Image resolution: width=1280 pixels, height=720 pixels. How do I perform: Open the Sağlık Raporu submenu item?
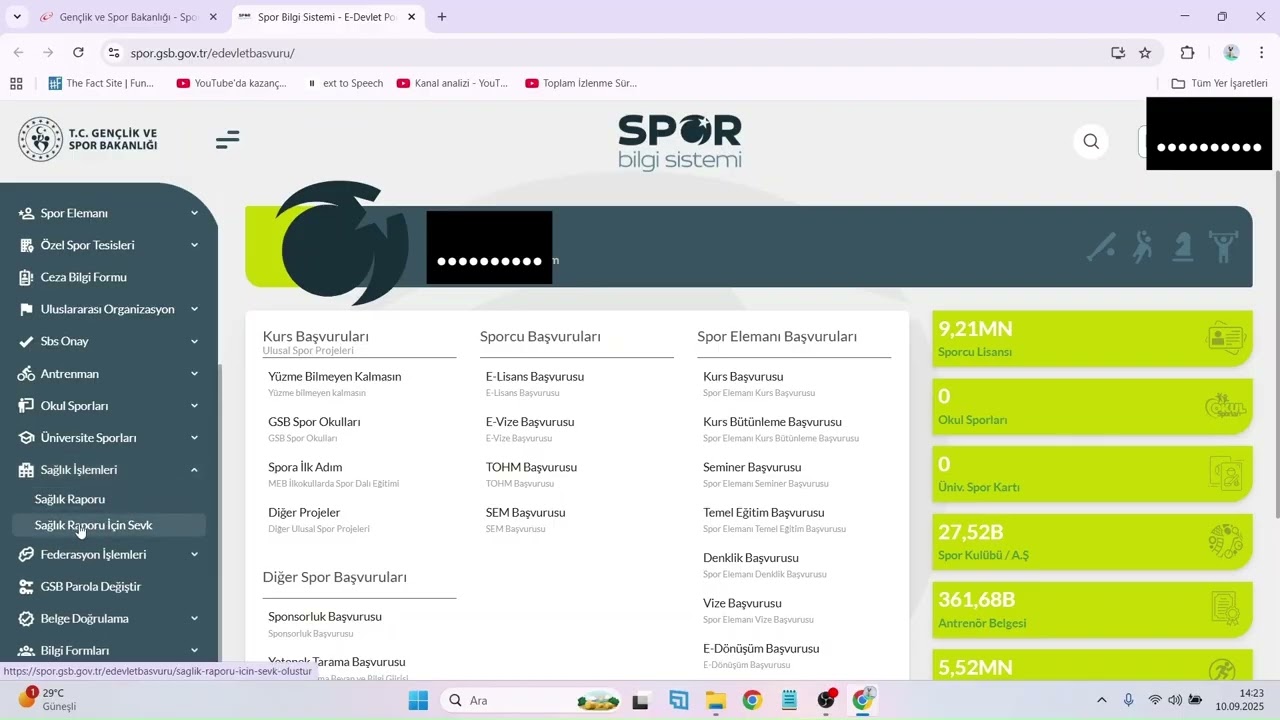(70, 499)
